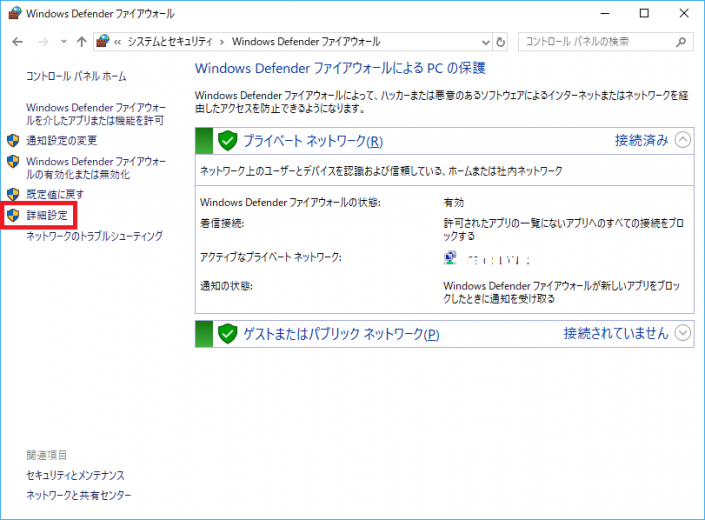Click green shield icon for プライベート ネットワーク

[x=228, y=141]
